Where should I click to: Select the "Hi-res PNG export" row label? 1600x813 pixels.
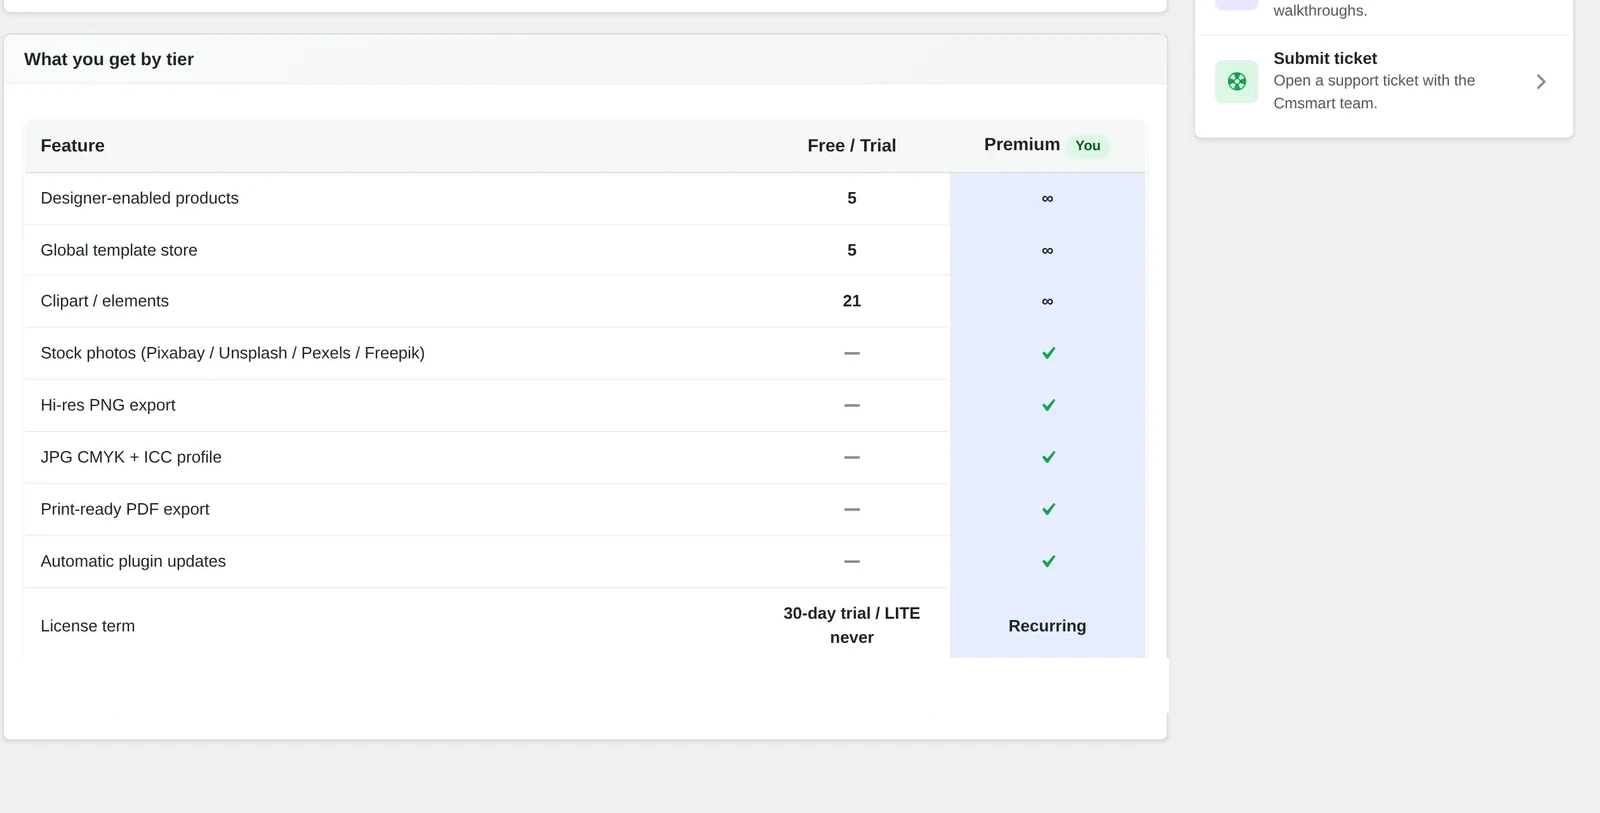(x=108, y=405)
